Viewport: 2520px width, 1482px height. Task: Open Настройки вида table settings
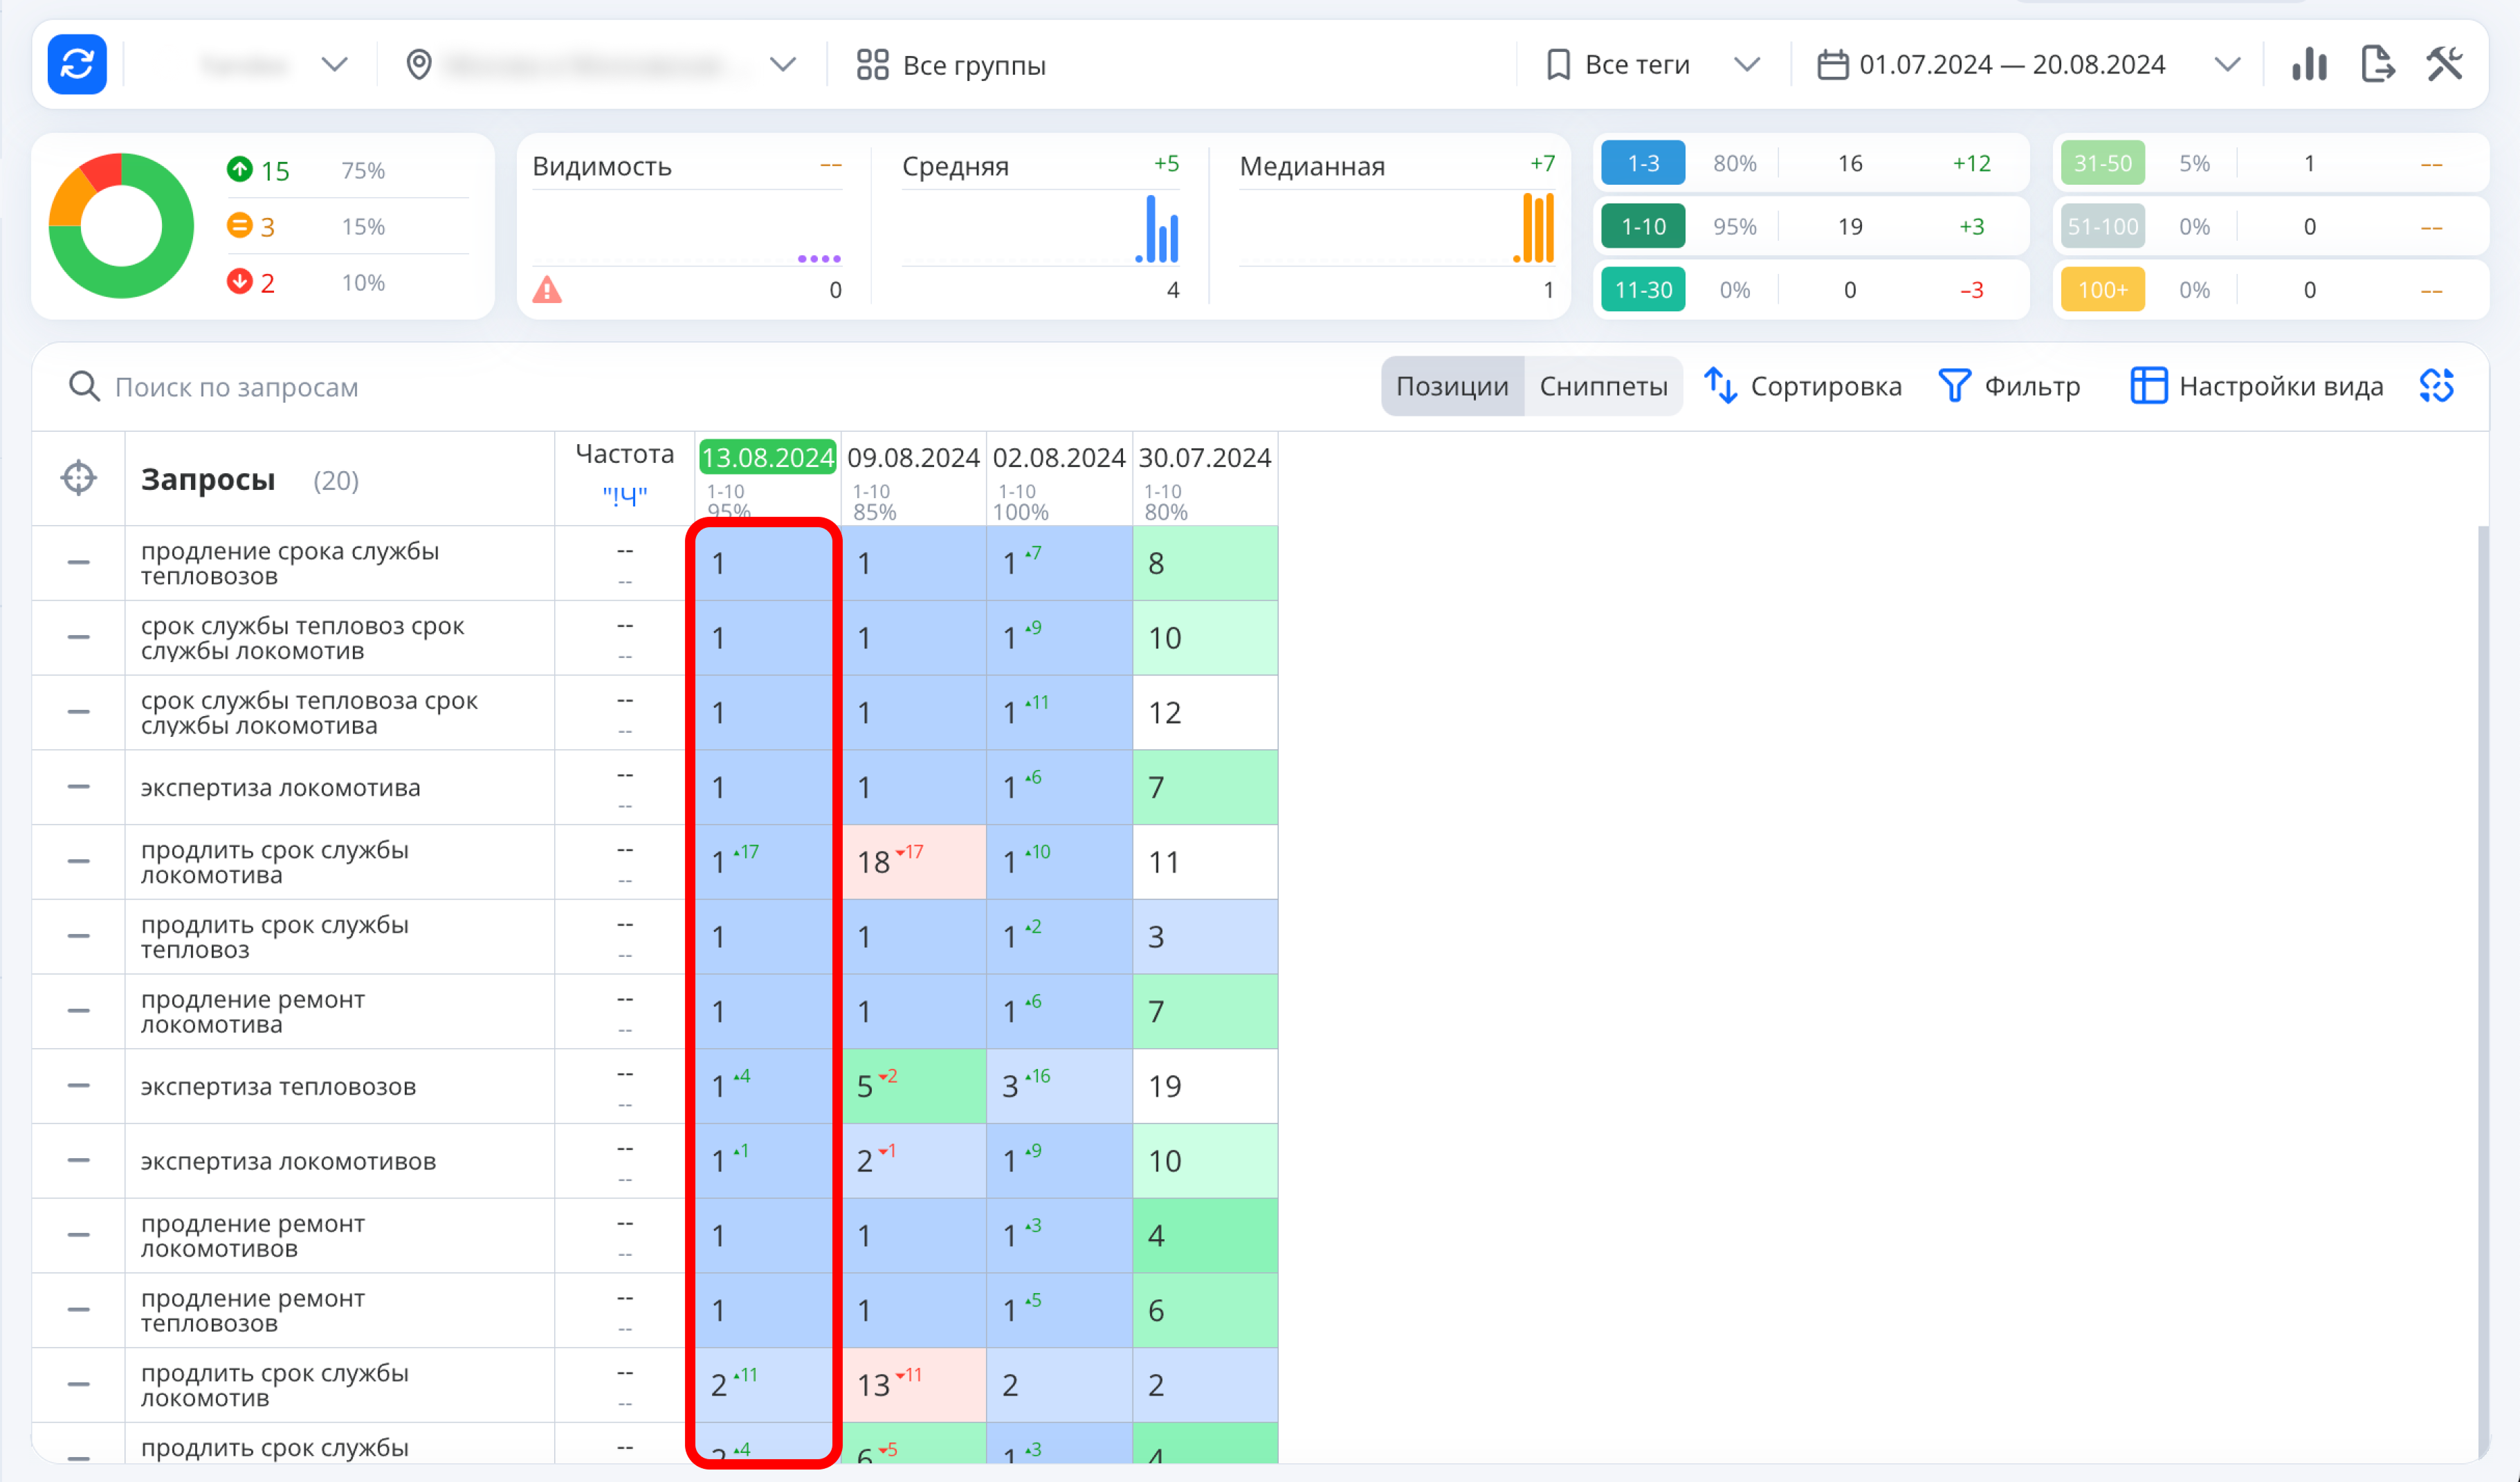click(x=2257, y=386)
